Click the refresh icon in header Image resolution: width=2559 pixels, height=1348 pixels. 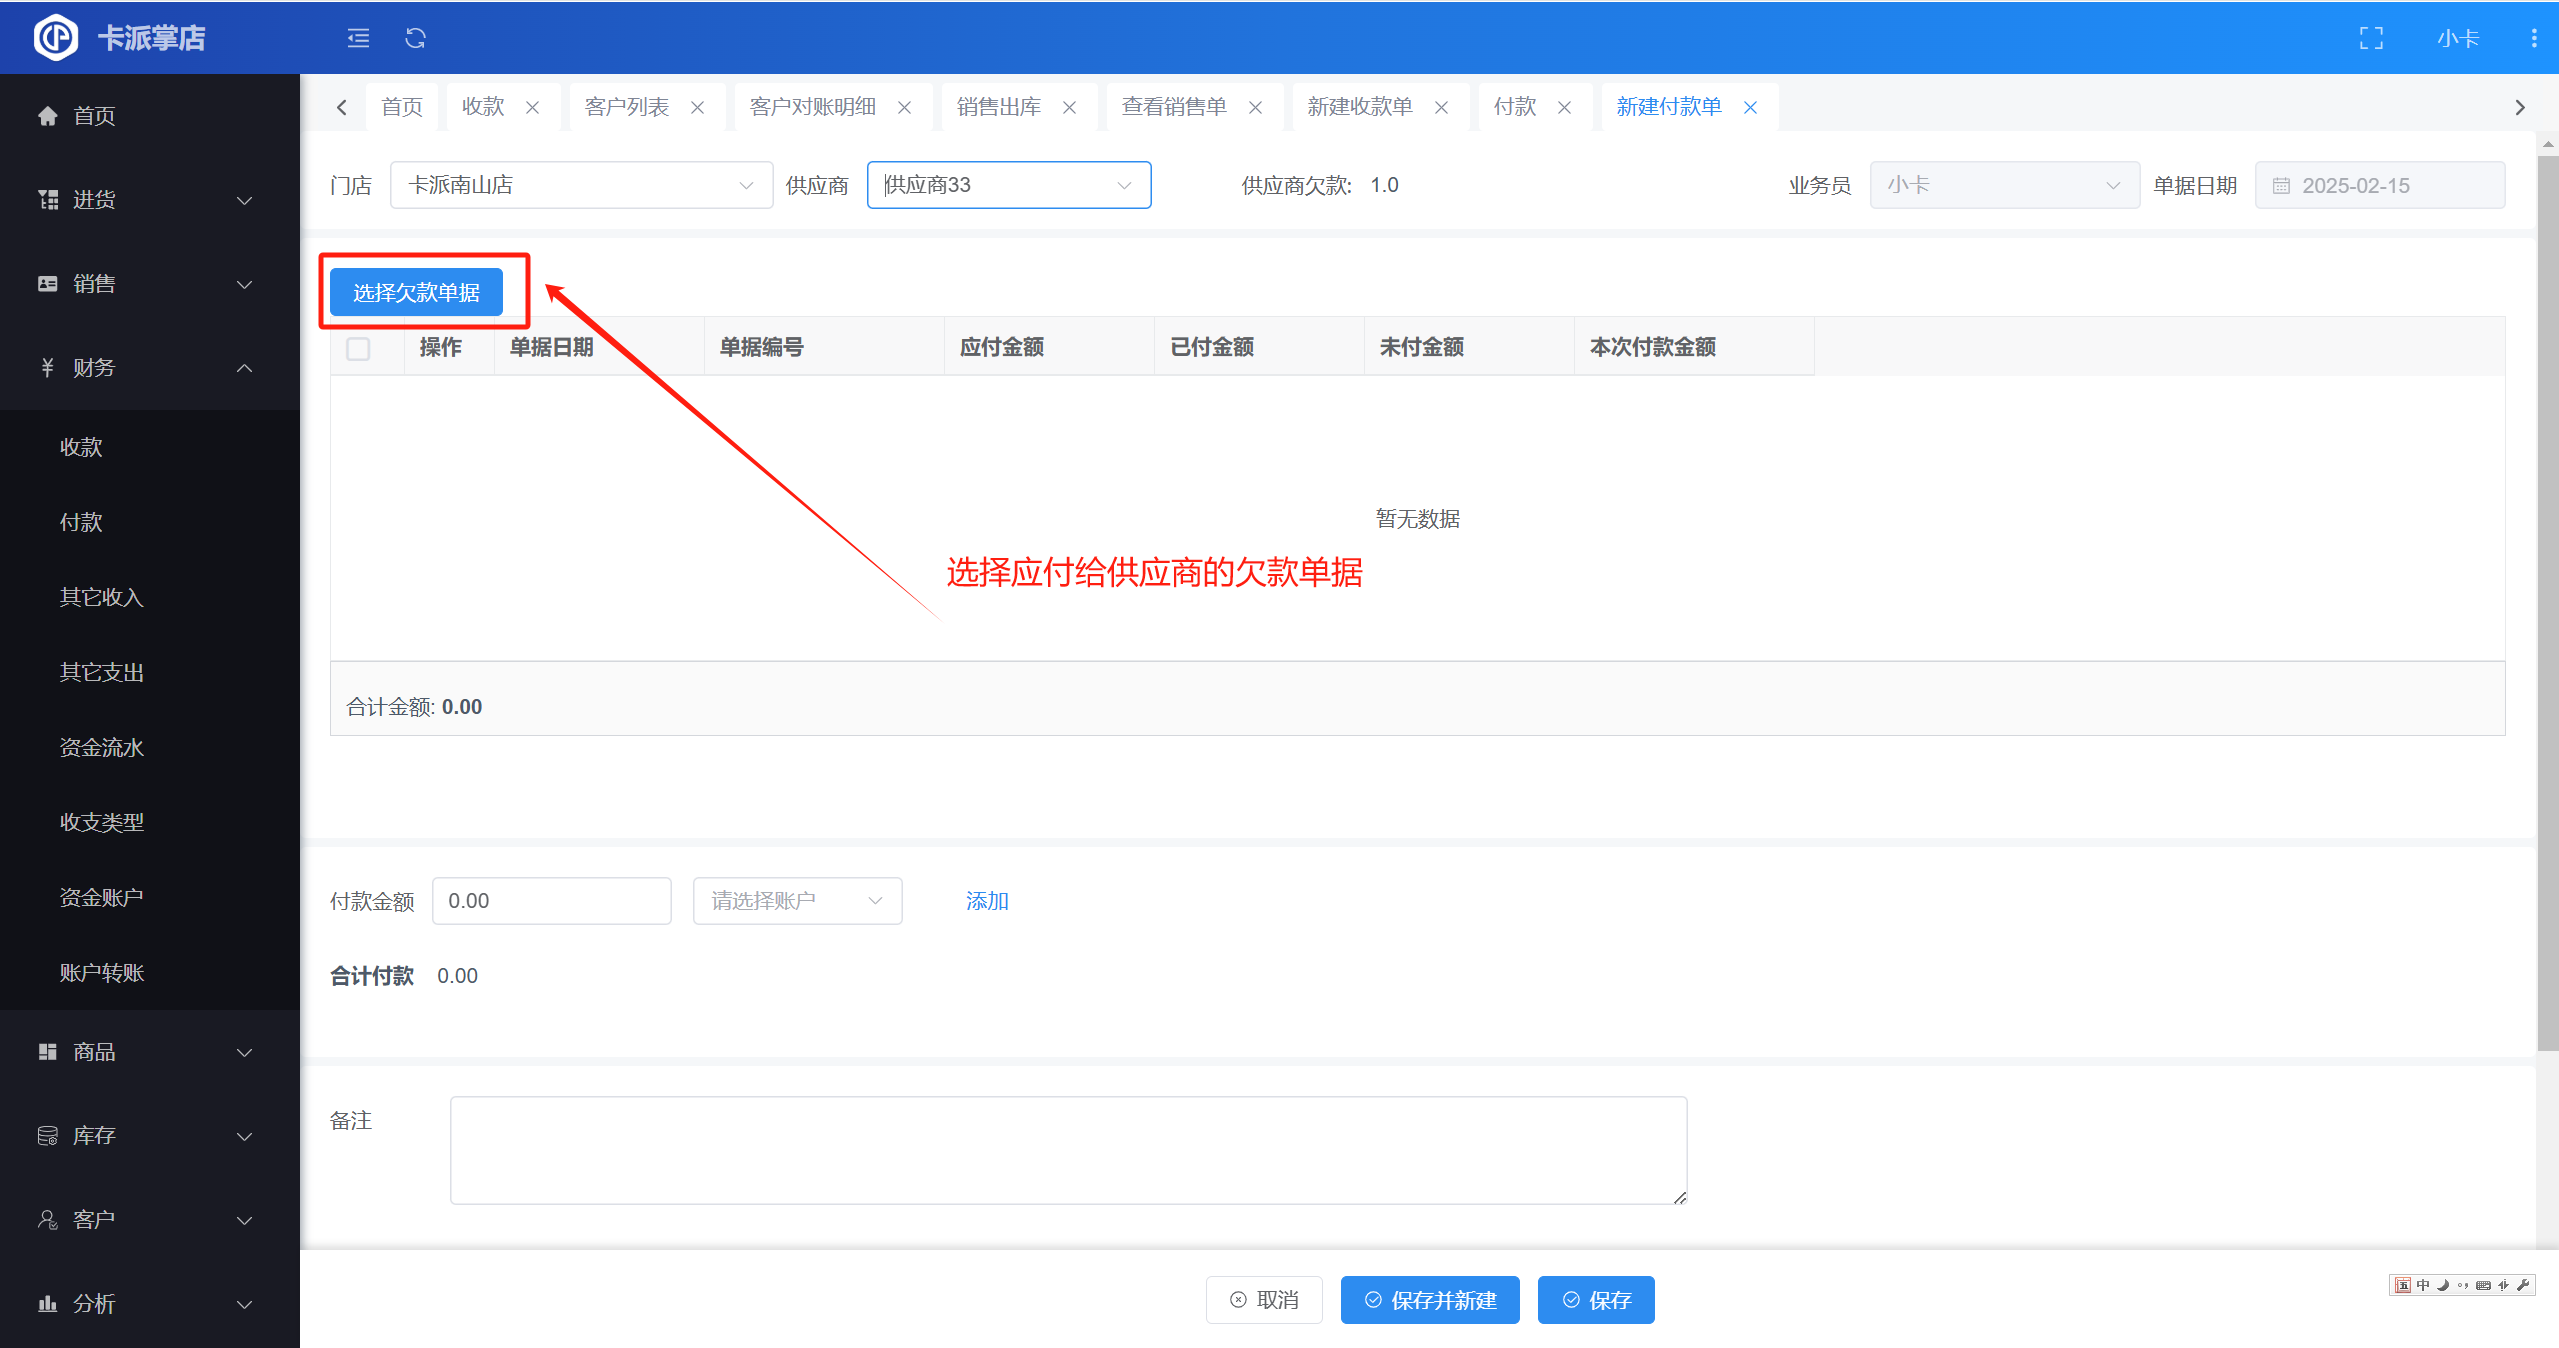[x=415, y=38]
